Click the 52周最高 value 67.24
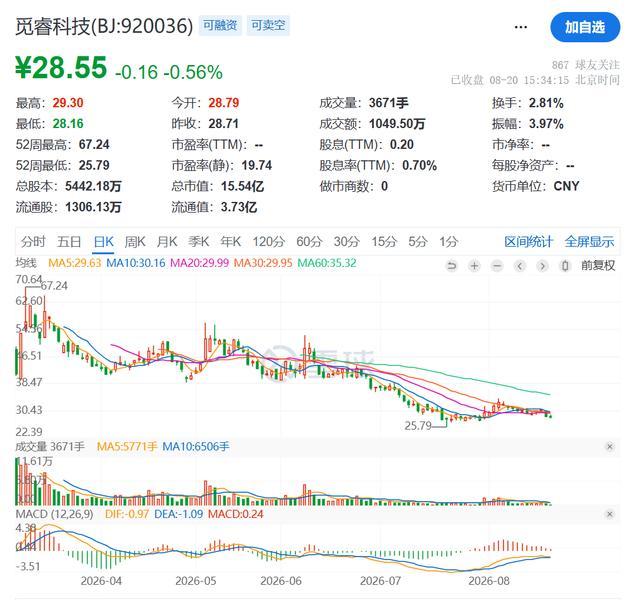 pyautogui.click(x=94, y=144)
